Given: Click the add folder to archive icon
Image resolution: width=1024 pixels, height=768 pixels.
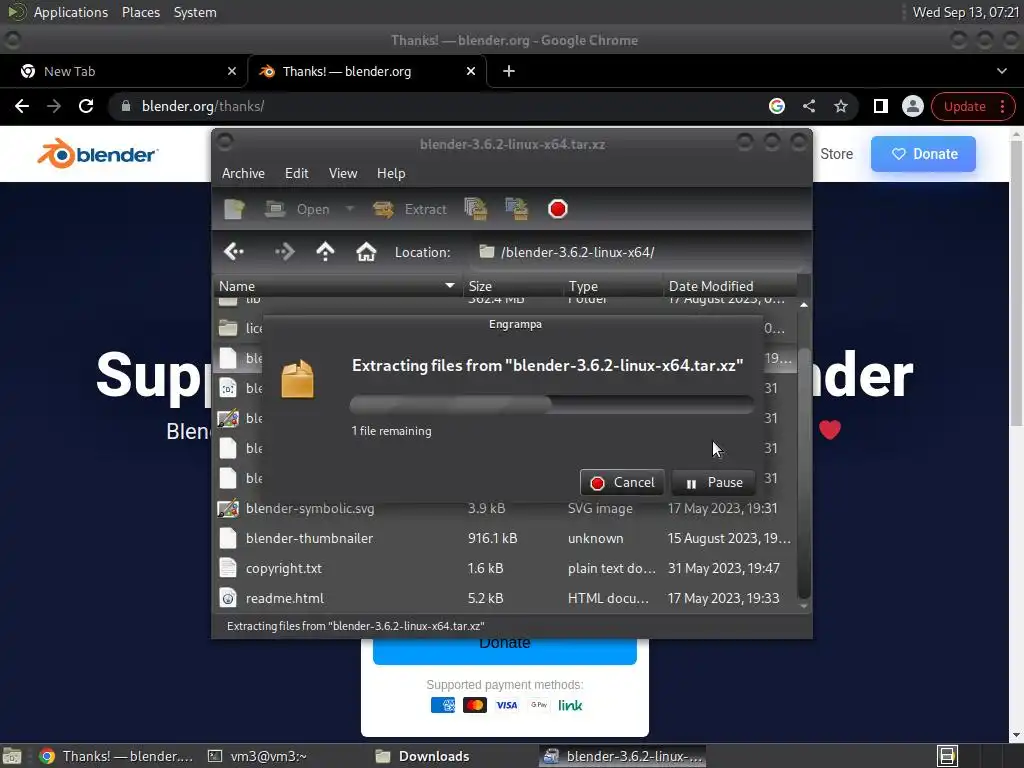Looking at the screenshot, I should [517, 209].
